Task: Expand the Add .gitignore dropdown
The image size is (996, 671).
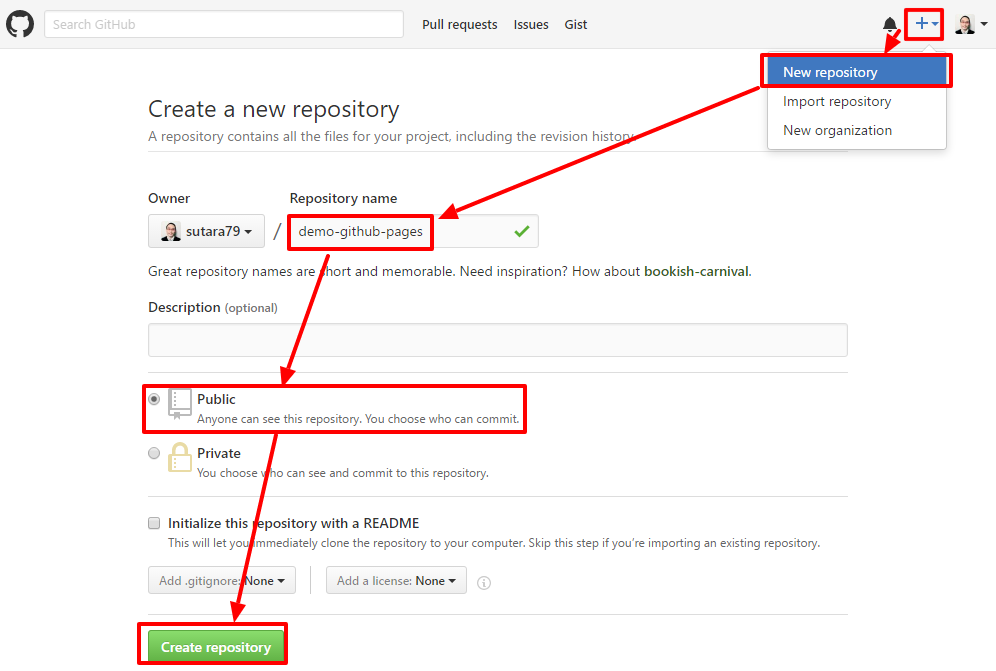Action: 222,580
